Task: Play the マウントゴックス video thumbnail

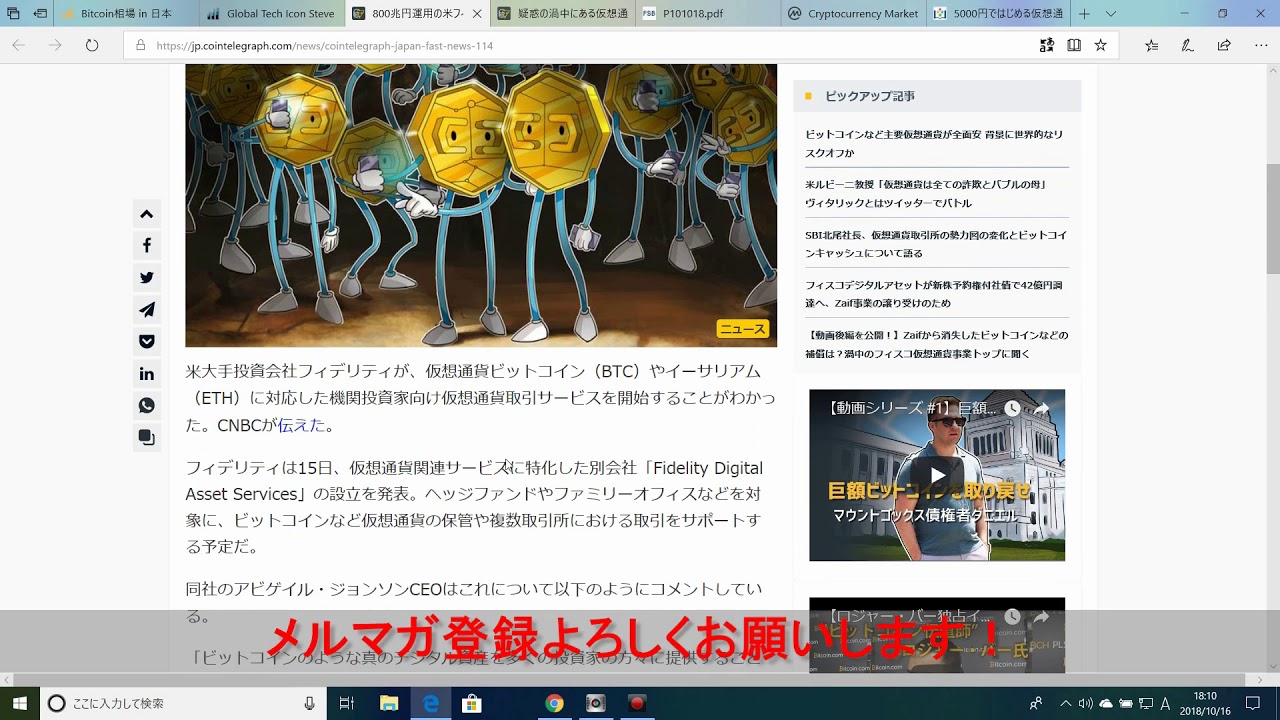Action: click(x=937, y=475)
